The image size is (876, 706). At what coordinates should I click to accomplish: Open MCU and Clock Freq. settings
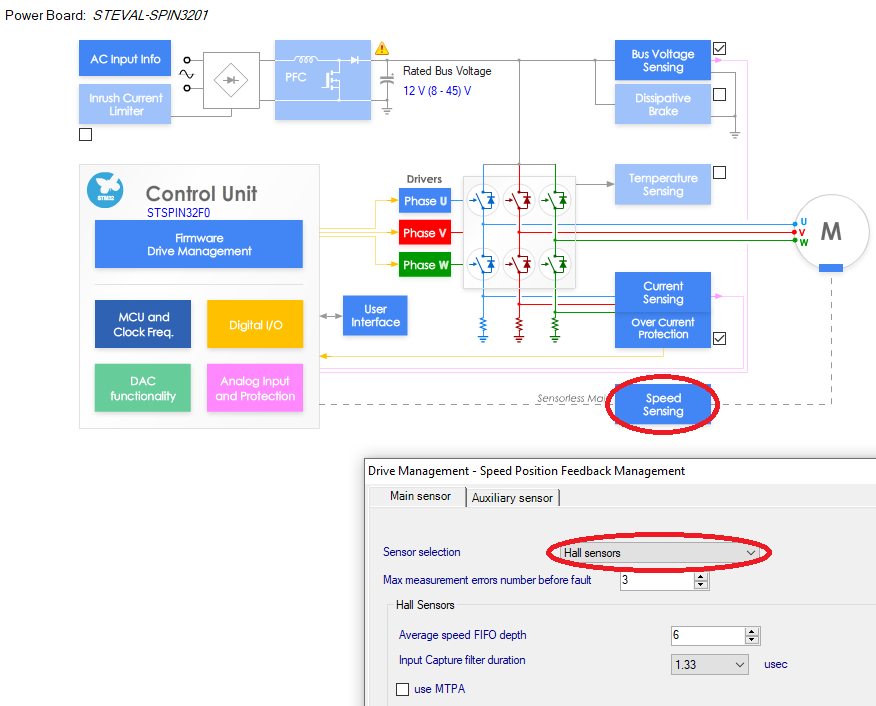pyautogui.click(x=143, y=324)
